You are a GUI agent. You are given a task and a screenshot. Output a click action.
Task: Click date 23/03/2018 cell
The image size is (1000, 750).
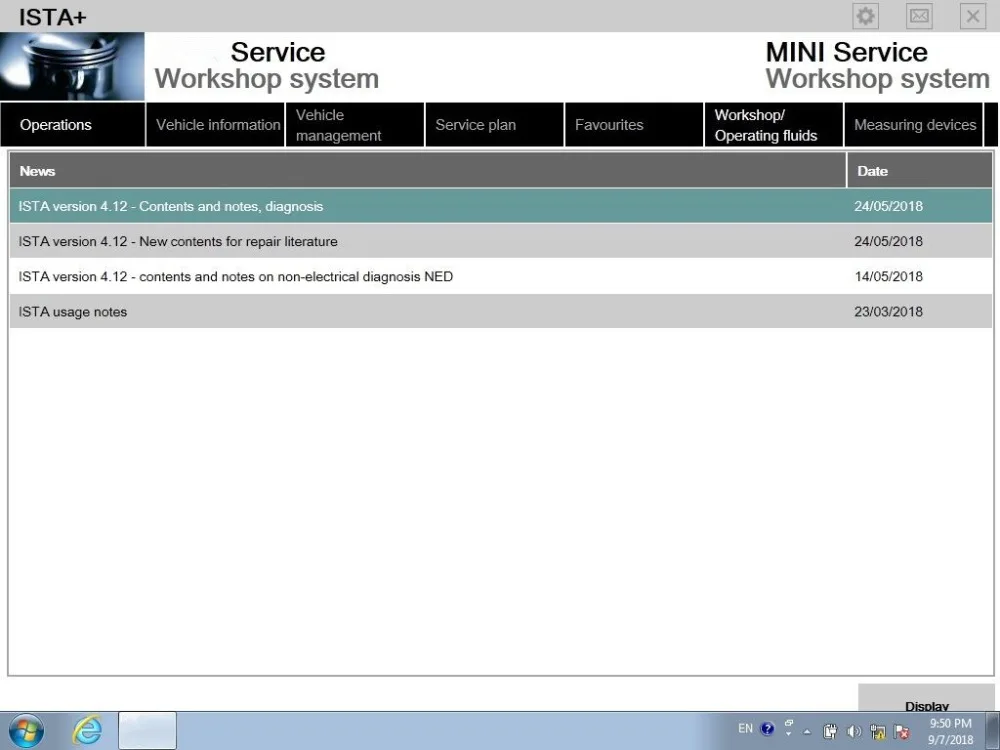pyautogui.click(x=888, y=311)
